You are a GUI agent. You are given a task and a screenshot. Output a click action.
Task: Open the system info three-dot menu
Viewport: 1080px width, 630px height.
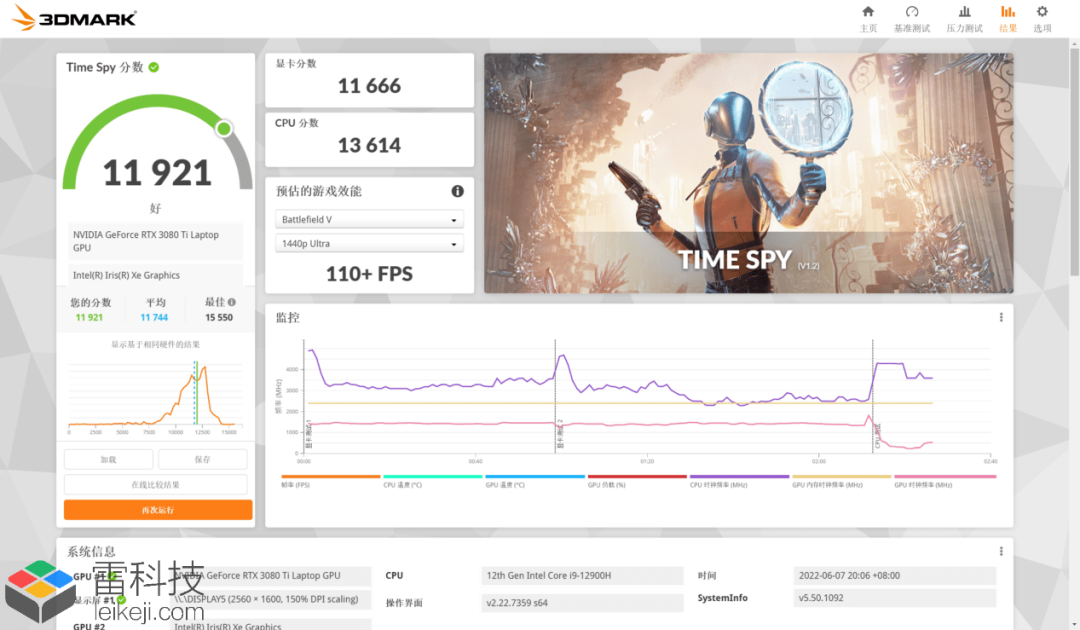pyautogui.click(x=1001, y=552)
